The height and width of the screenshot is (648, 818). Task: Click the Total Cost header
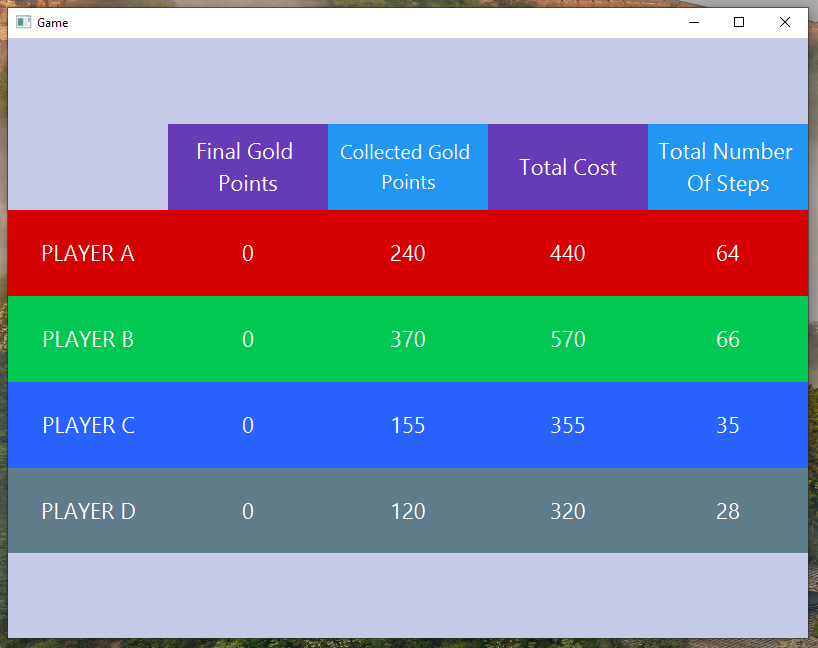point(568,167)
